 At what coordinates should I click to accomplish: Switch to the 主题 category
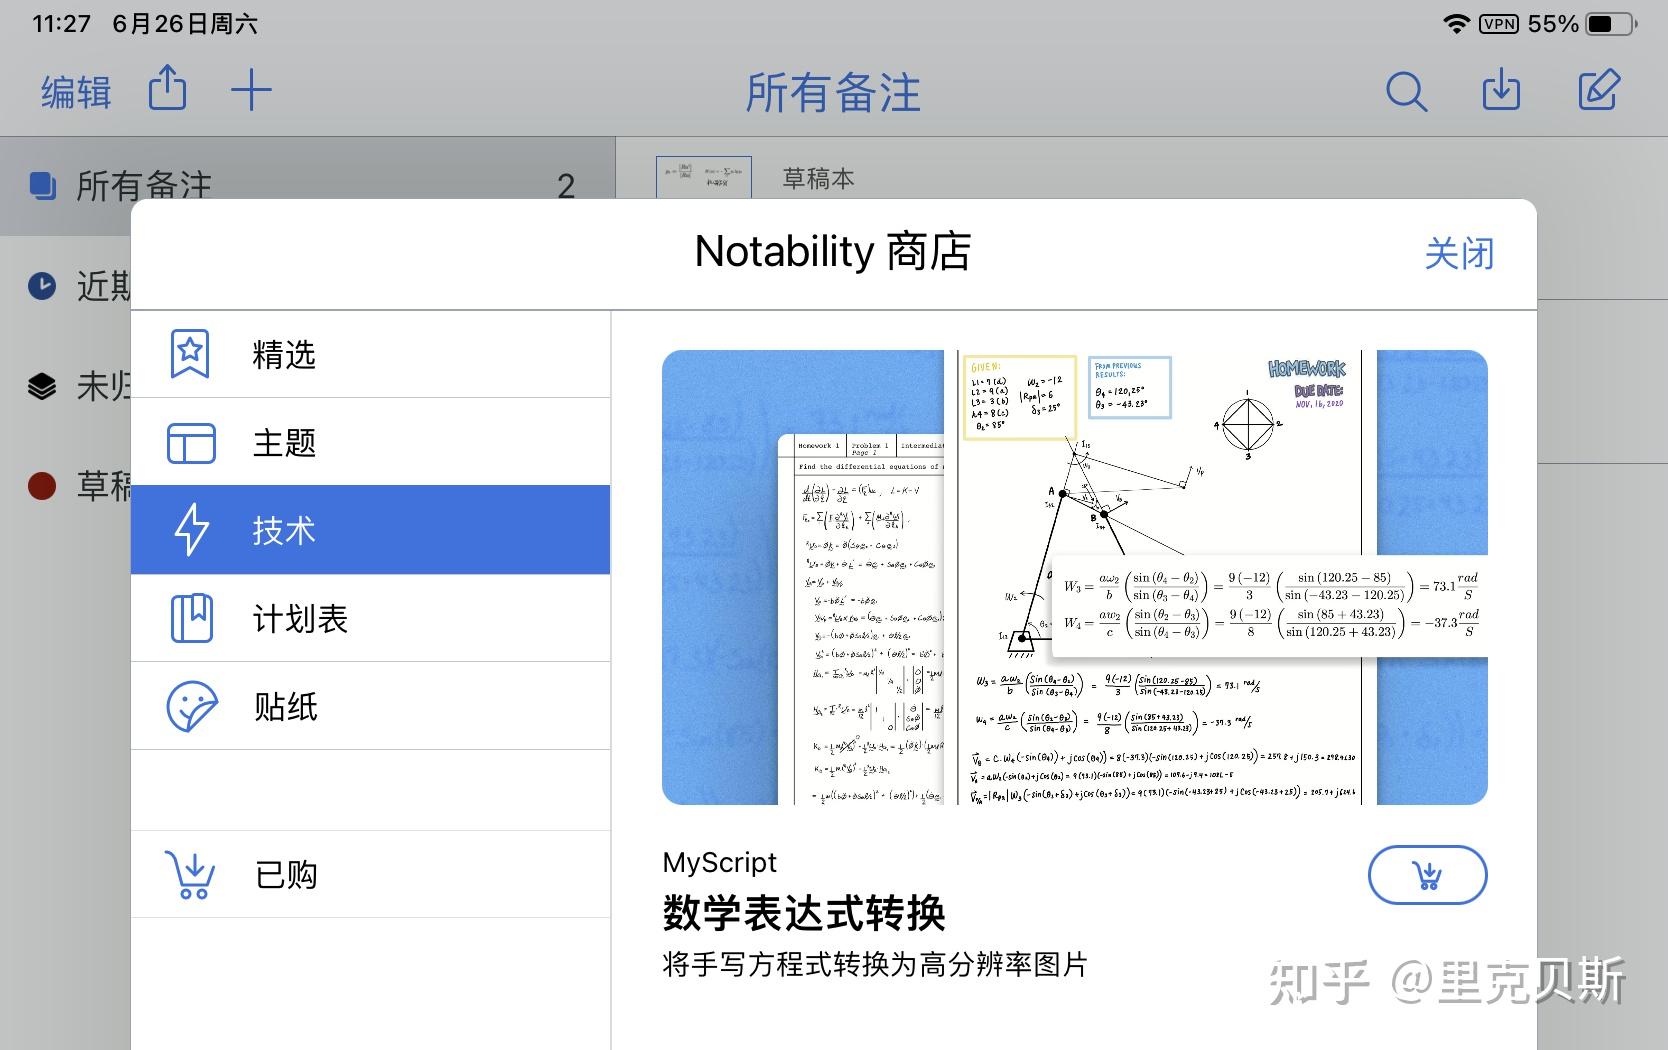tap(286, 443)
